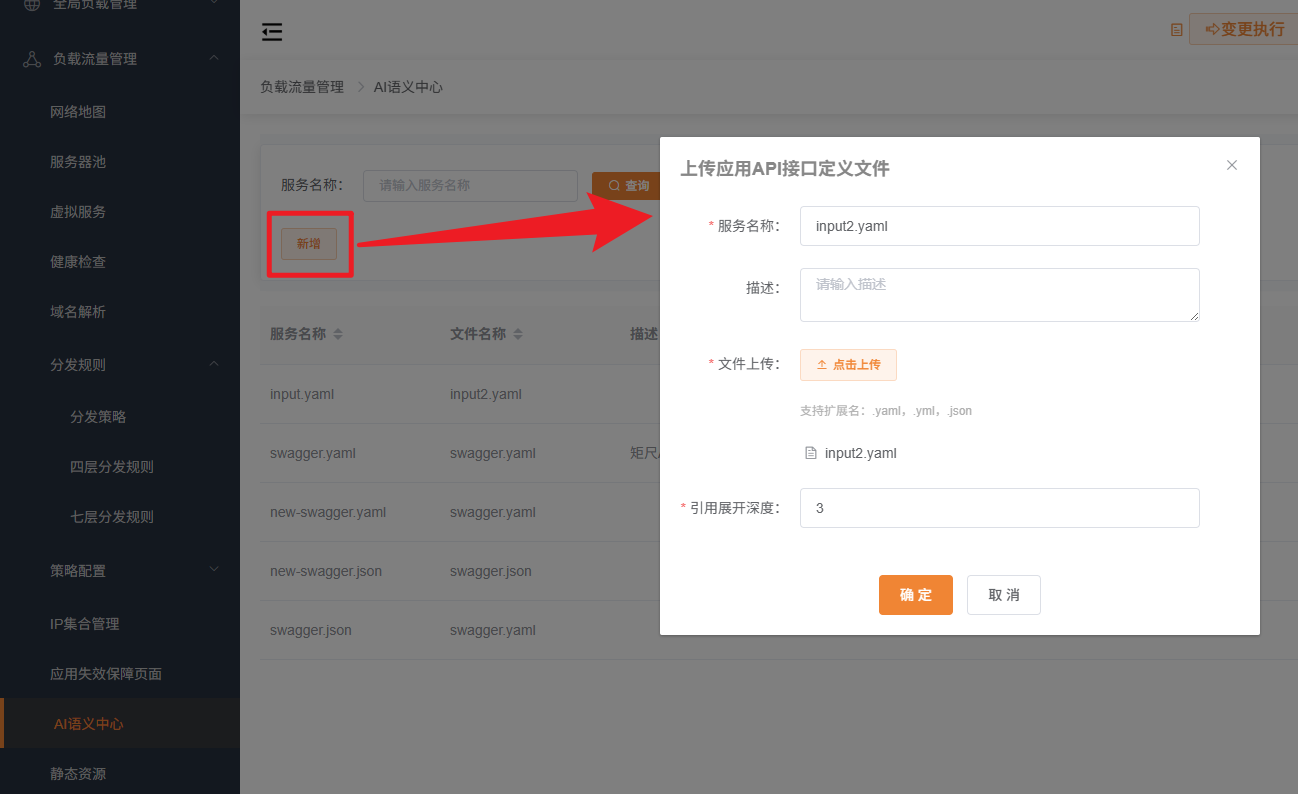Go to the 虚拟服务 page

point(78,212)
